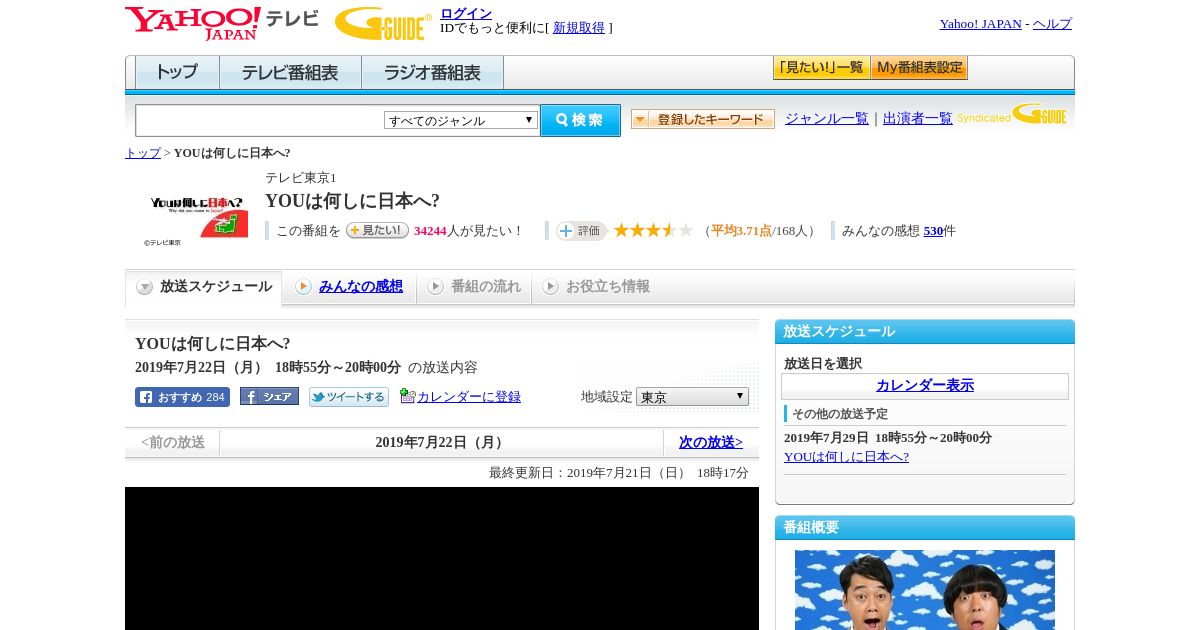Viewport: 1200px width, 630px height.
Task: Open 「見たい!」一覧 button
Action: tap(821, 68)
